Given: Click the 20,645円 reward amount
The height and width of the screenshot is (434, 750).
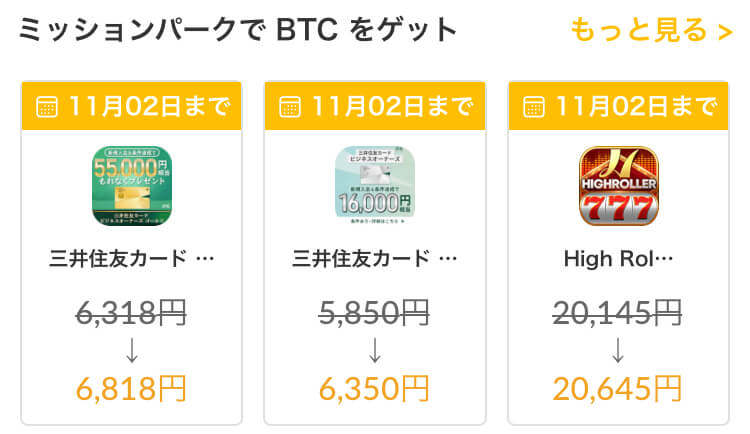Looking at the screenshot, I should (x=618, y=386).
